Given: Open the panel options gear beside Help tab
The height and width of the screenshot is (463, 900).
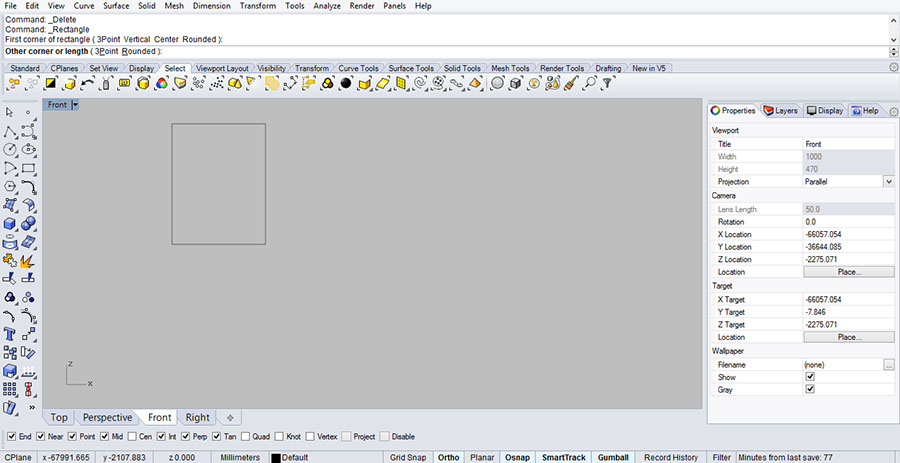Looking at the screenshot, I should tap(893, 111).
